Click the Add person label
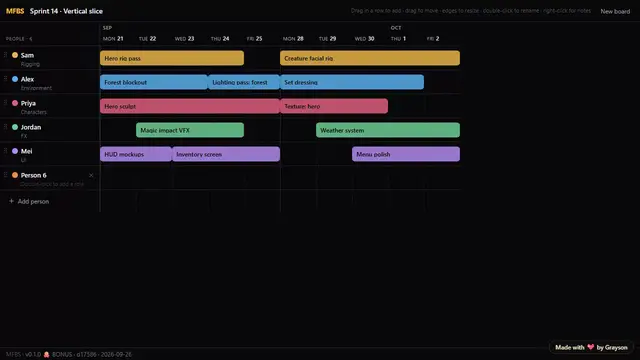This screenshot has height=360, width=640. pos(33,201)
